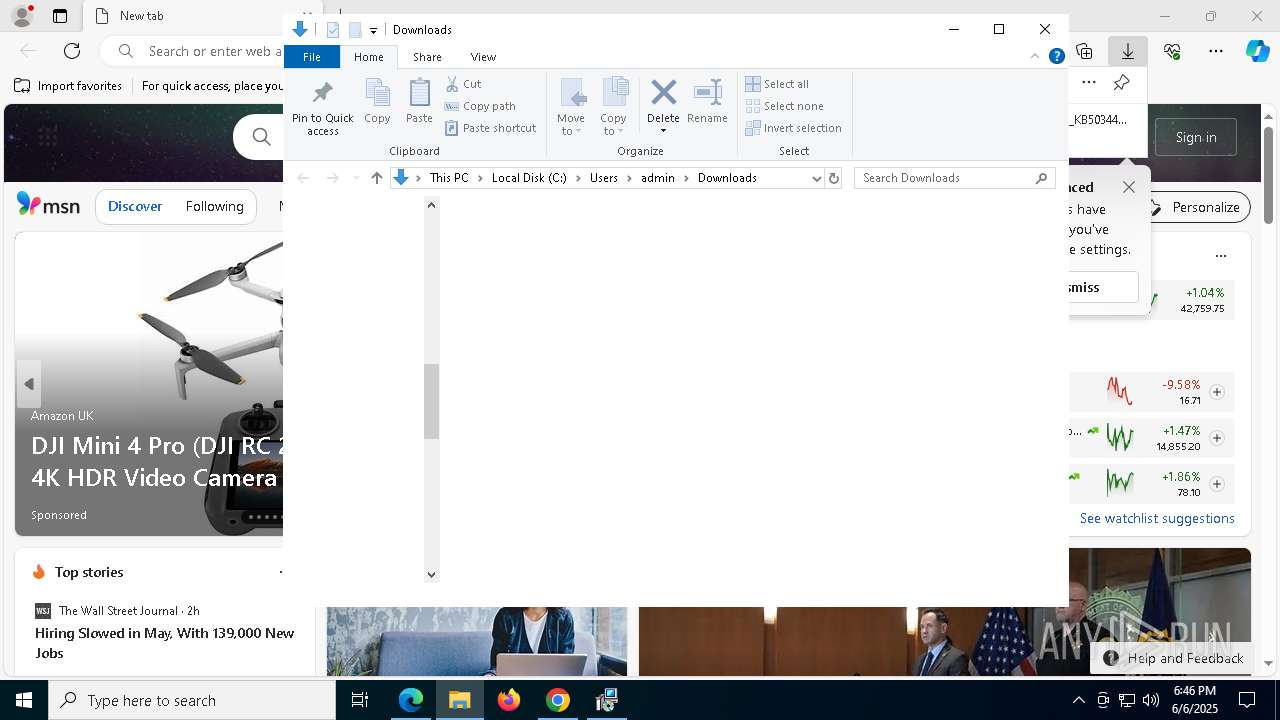This screenshot has width=1280, height=720.
Task: Click Select none in the ribbon
Action: [x=785, y=106]
